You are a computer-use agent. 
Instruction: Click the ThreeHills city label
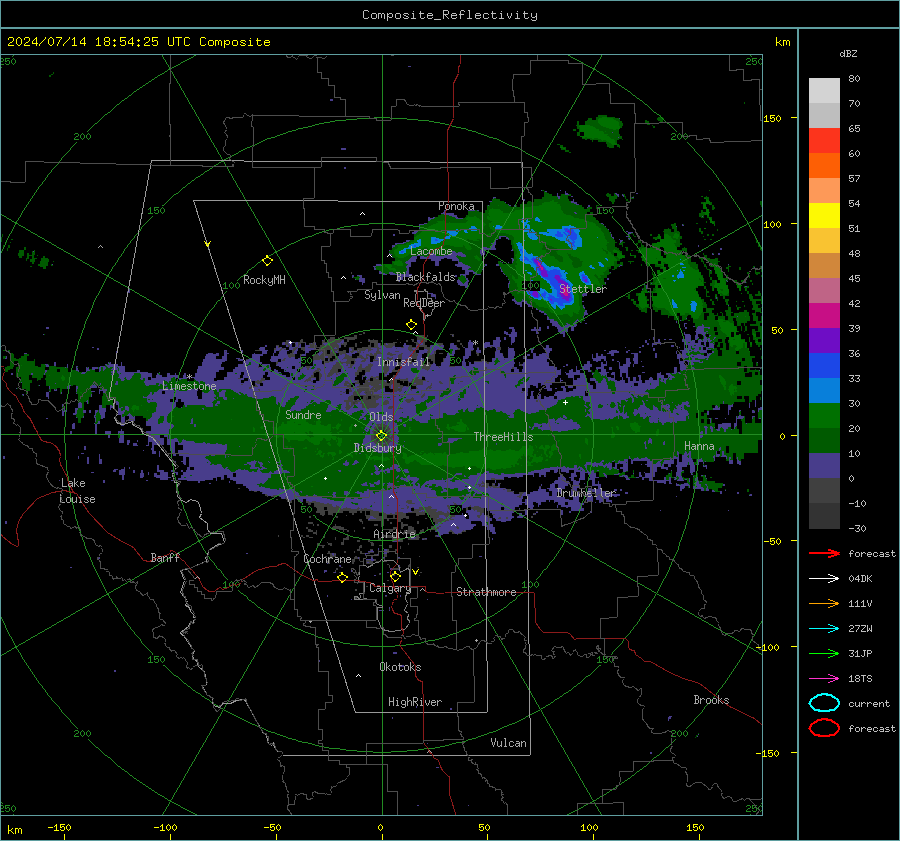pos(503,437)
